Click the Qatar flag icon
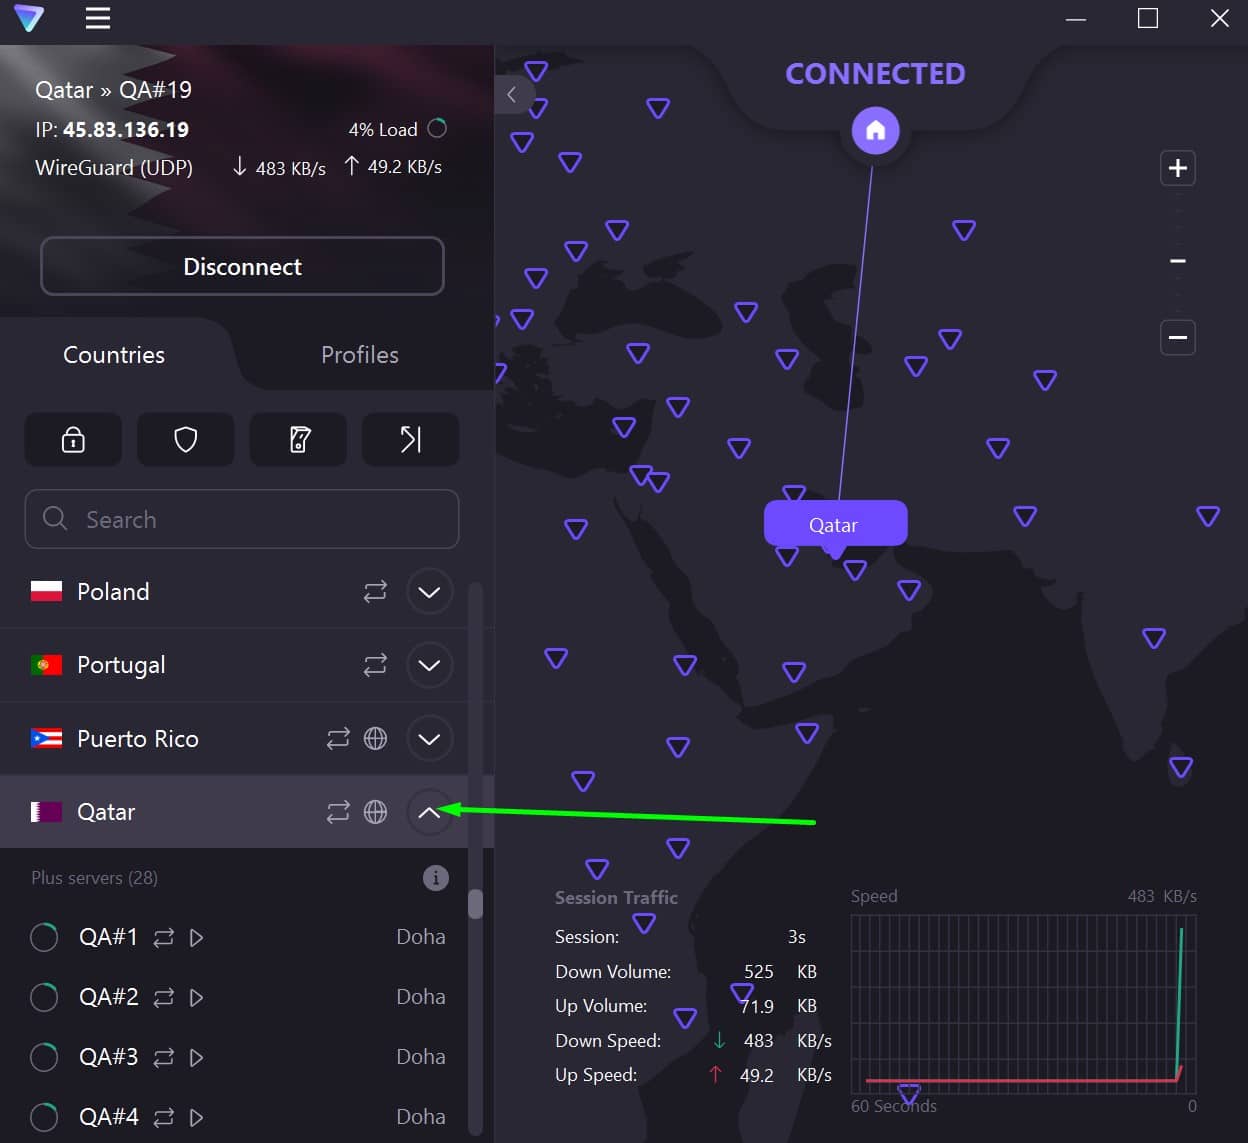The image size is (1248, 1143). 46,812
